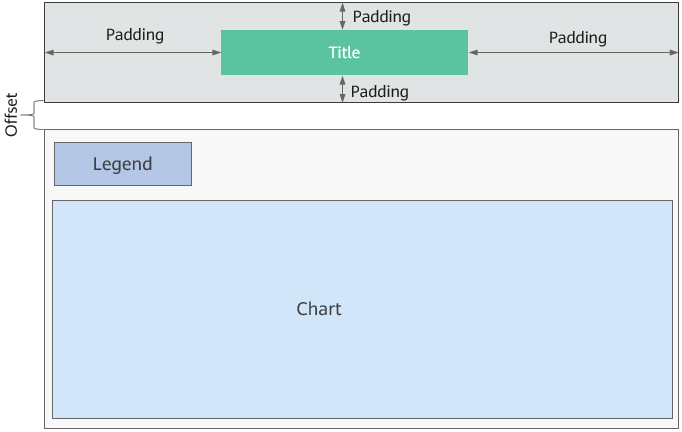
Task: Click white gap between title and chart containers
Action: (361, 116)
